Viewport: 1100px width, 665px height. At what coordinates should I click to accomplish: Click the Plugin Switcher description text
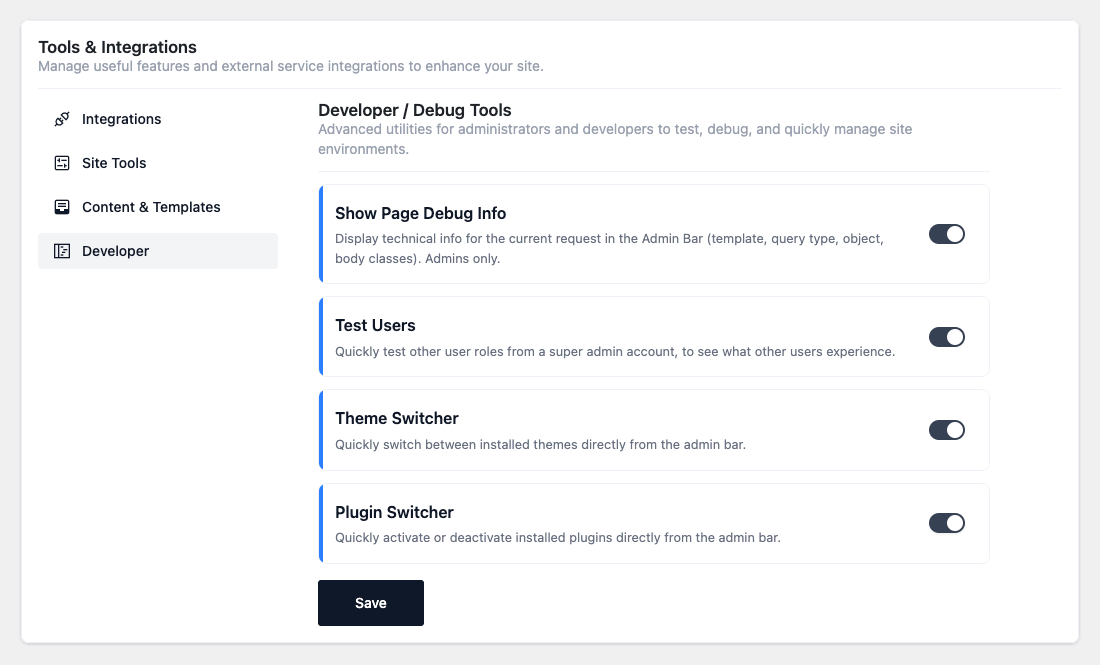pyautogui.click(x=557, y=537)
